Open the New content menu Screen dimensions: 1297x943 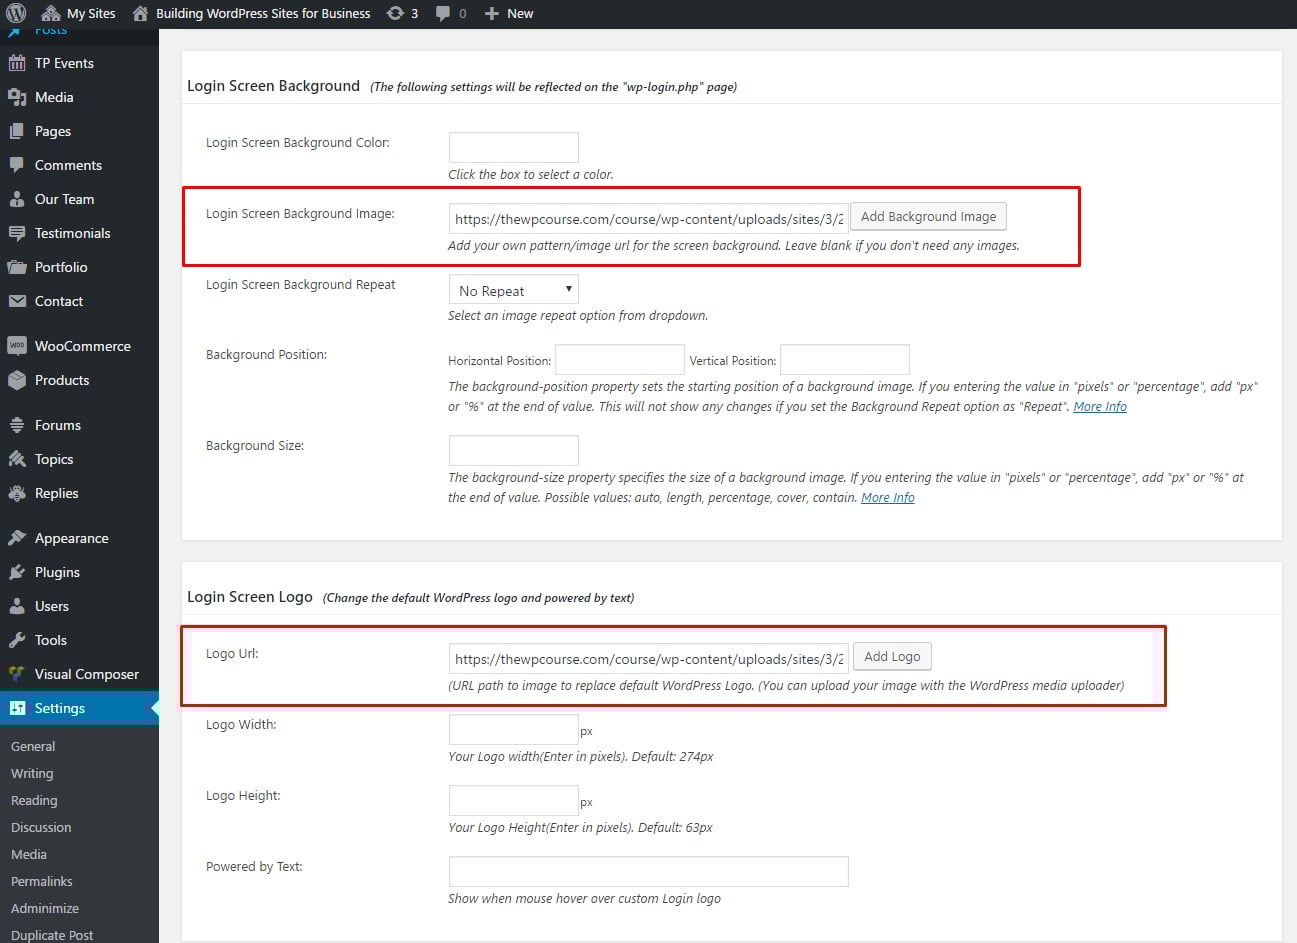(509, 13)
